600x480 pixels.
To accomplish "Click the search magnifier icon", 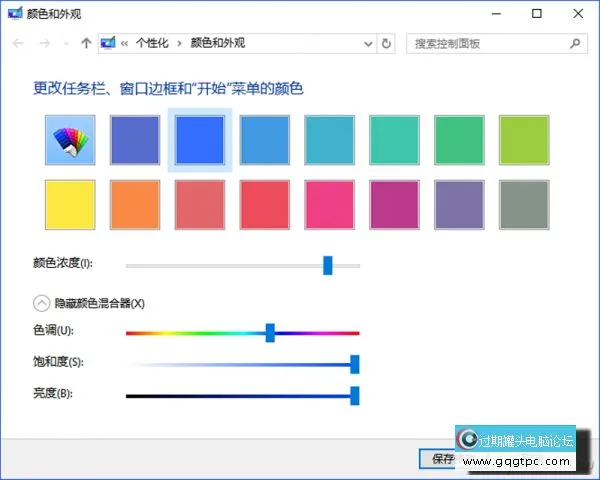I will (x=575, y=44).
